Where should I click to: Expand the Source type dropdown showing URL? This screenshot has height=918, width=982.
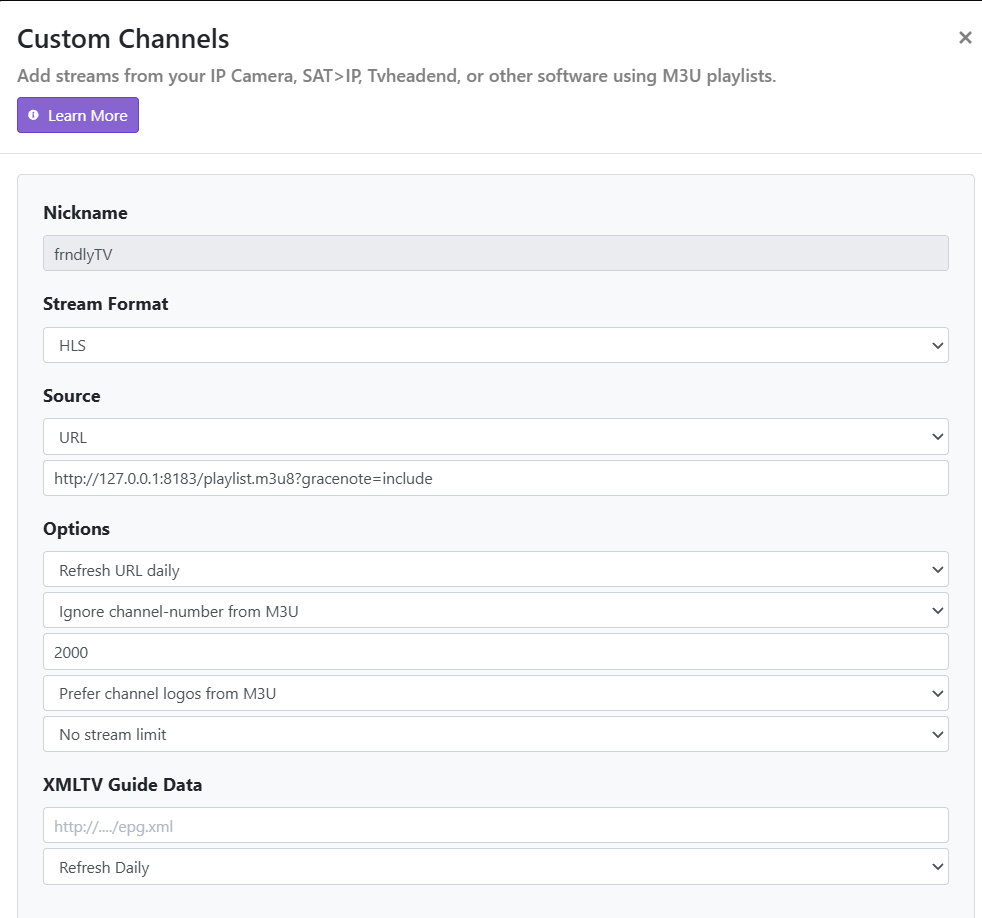pos(495,437)
